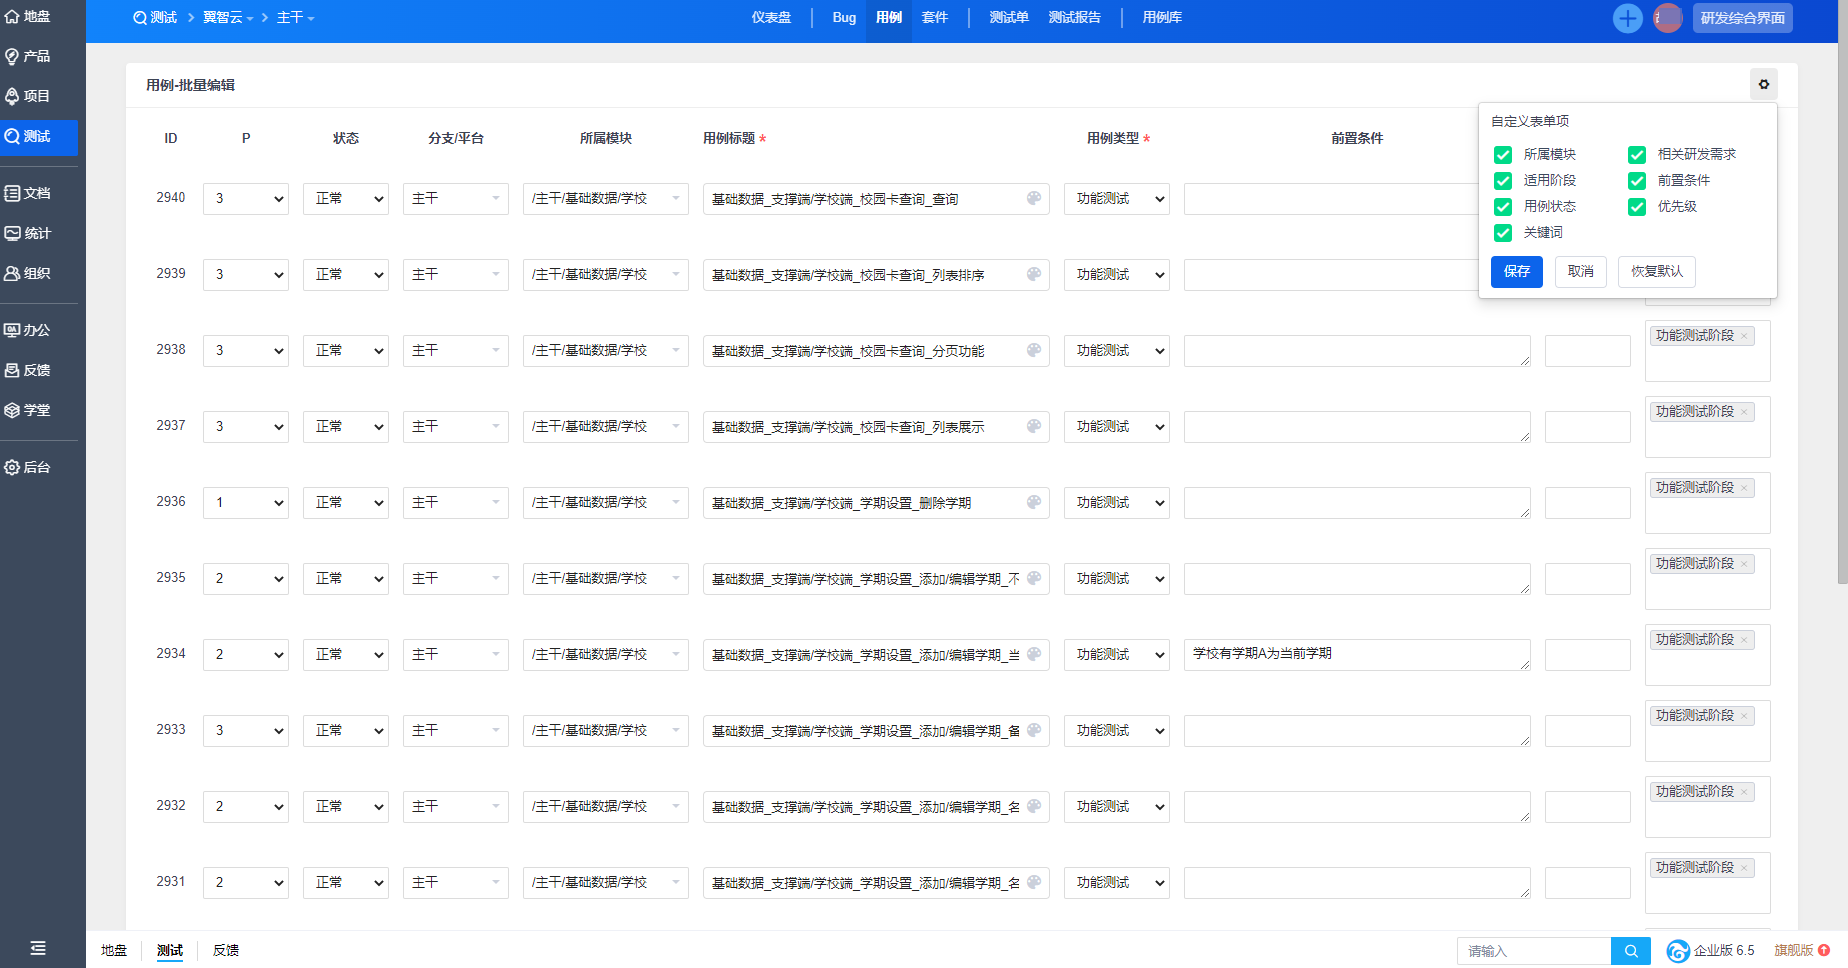The height and width of the screenshot is (968, 1848).
Task: Uncheck the 所属模块 checkbox
Action: tap(1503, 155)
